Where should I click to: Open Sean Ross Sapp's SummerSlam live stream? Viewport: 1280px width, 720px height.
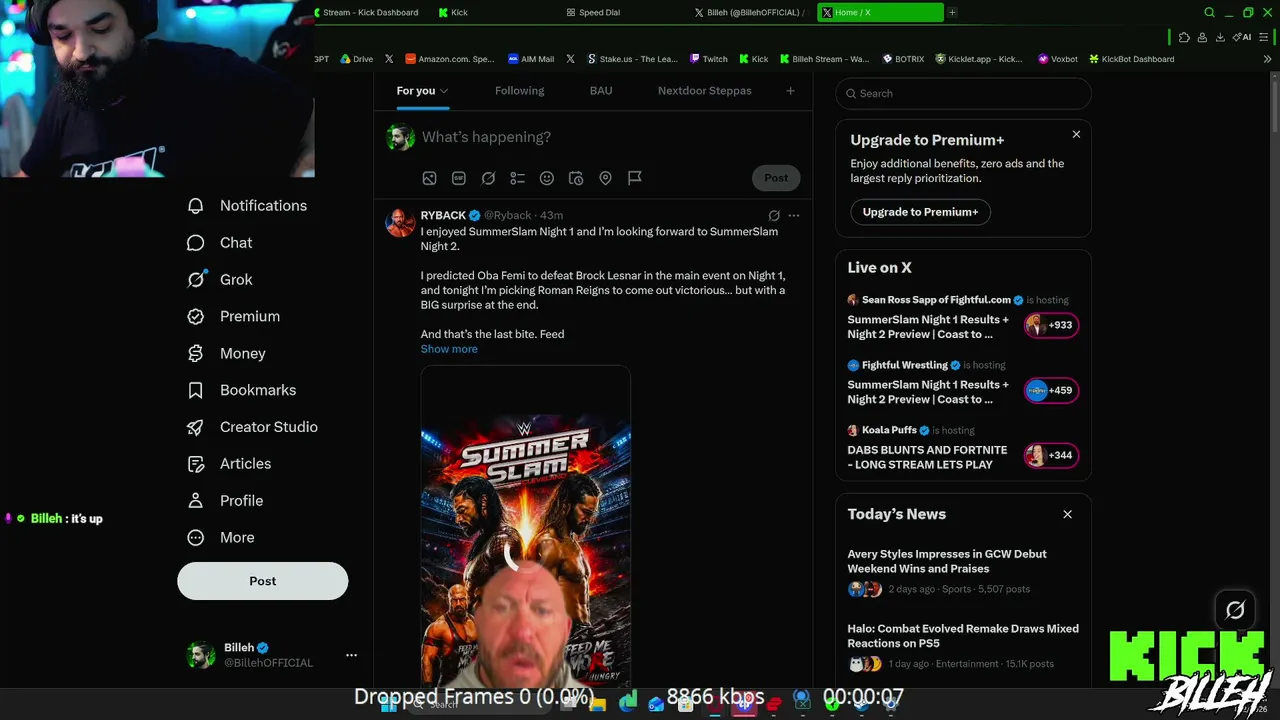coord(962,317)
